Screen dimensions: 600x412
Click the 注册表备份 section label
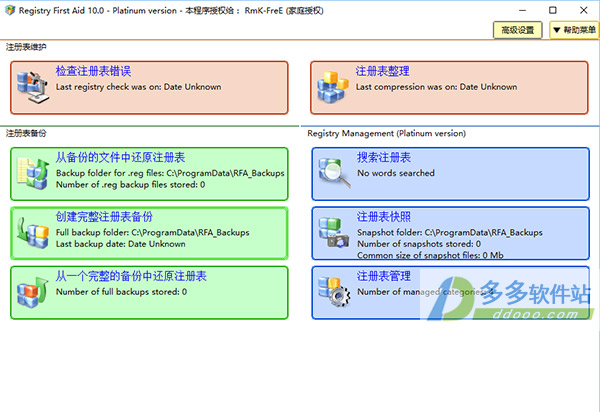coord(26,133)
